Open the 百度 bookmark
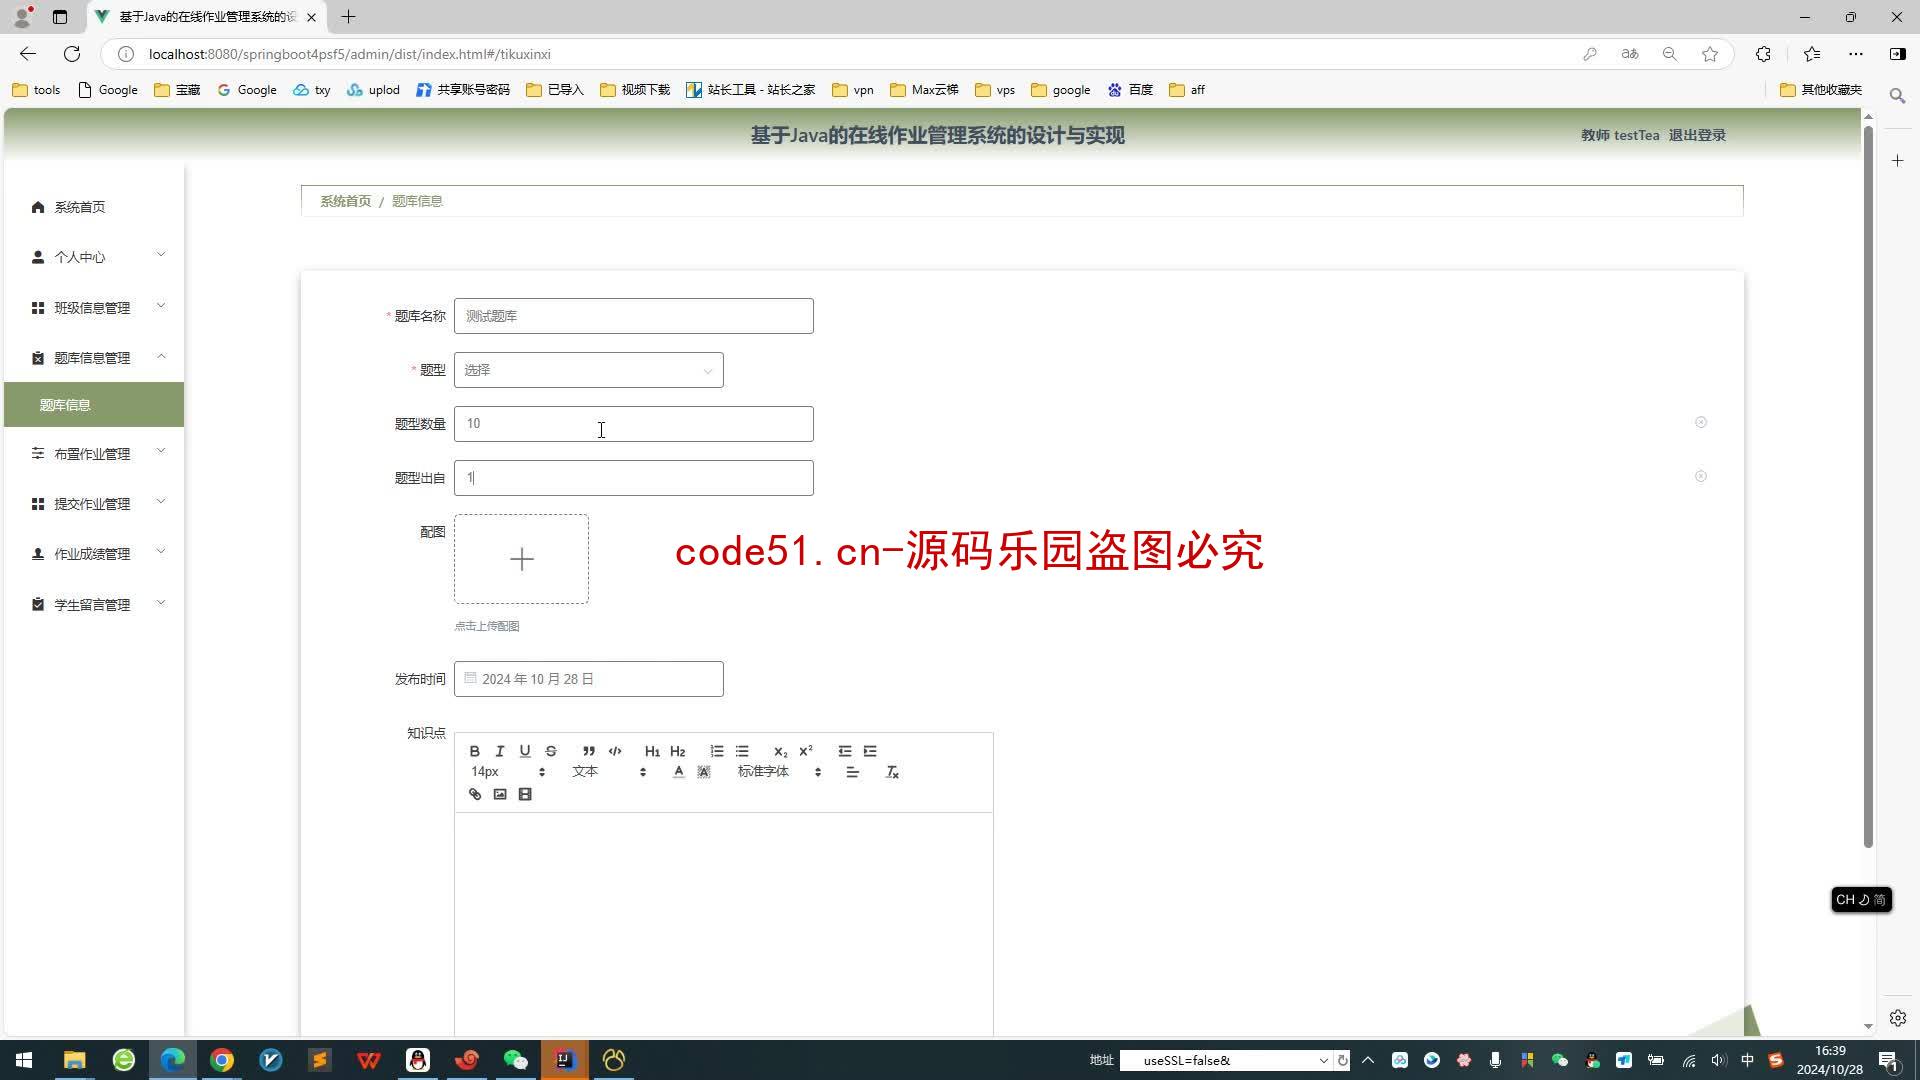The height and width of the screenshot is (1080, 1920). [1131, 90]
